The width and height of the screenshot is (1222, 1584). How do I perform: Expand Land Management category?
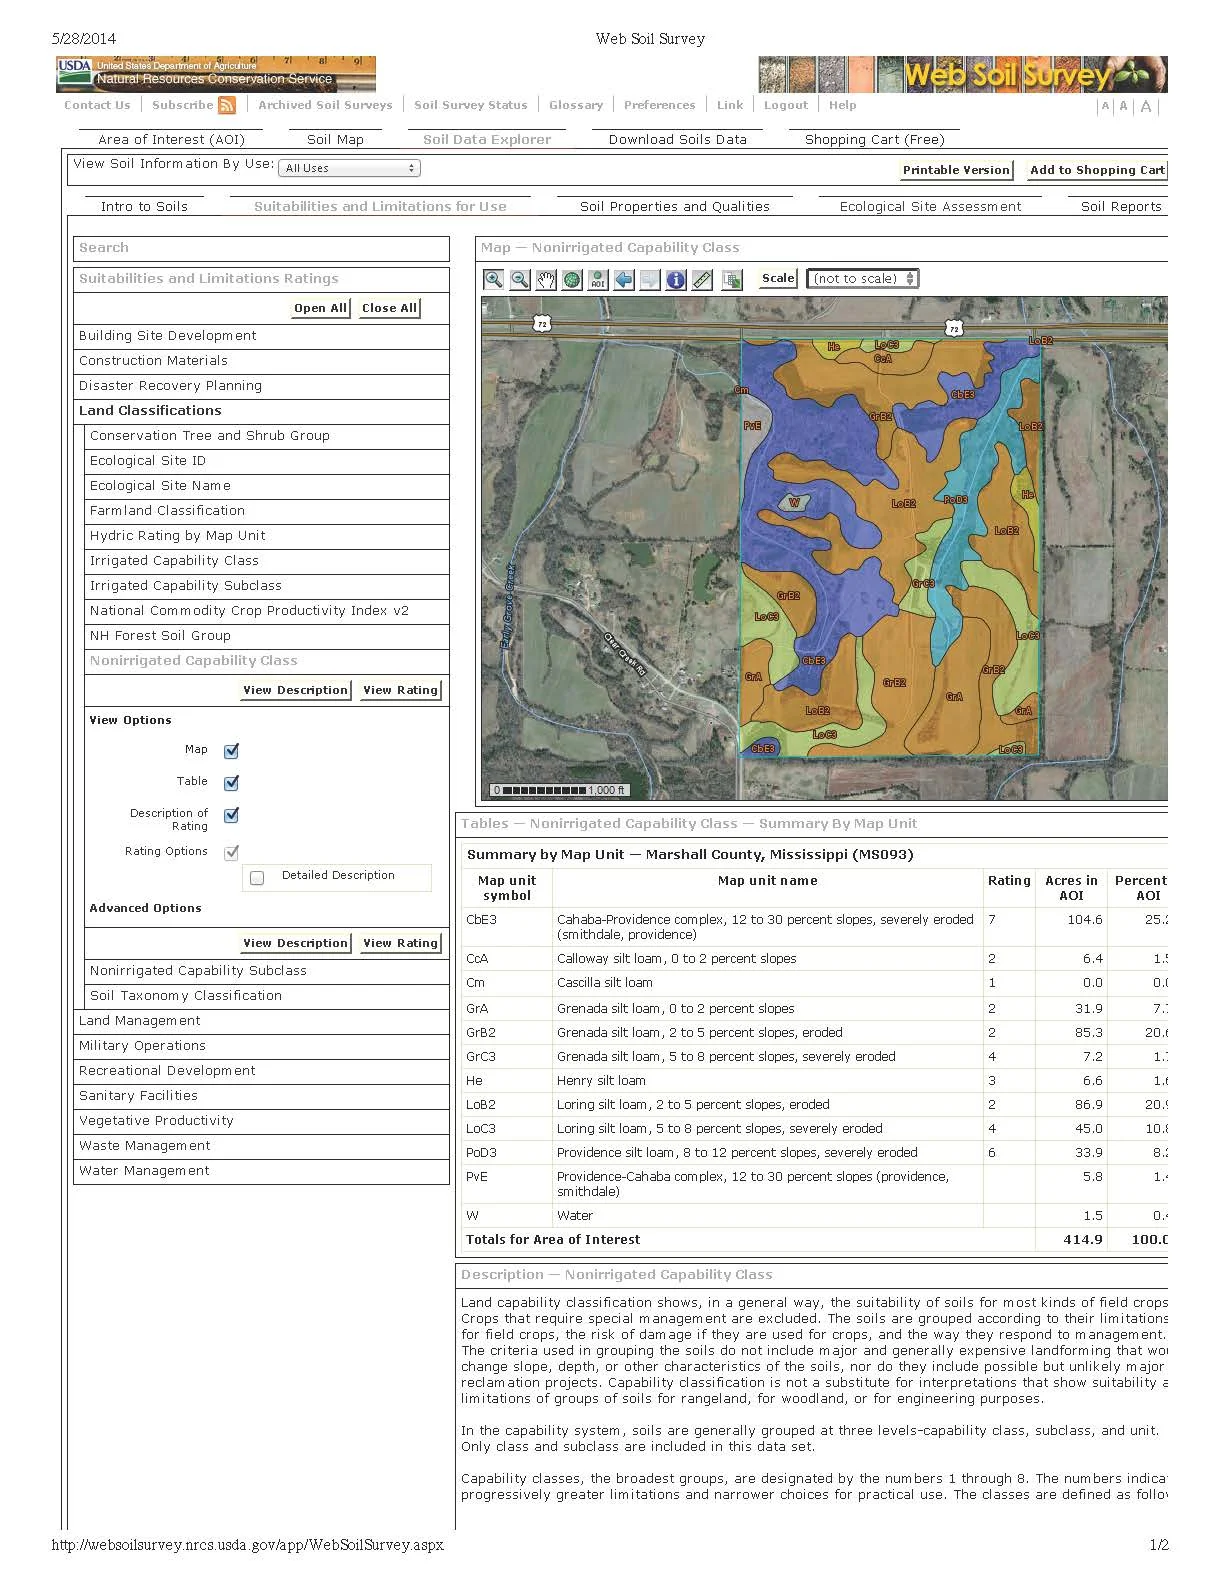pos(261,1021)
